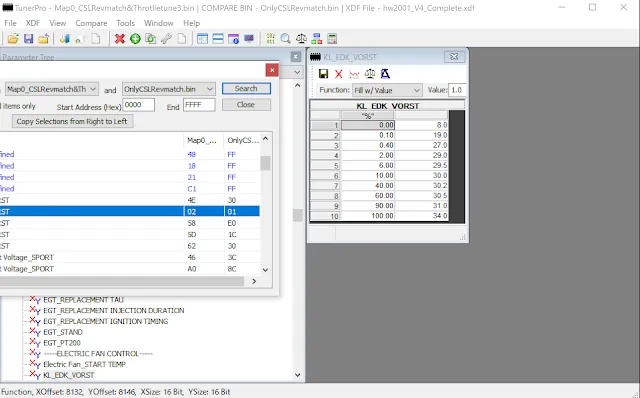Click red X cancel icon in KL_EDK_VORST window
This screenshot has width=640, height=398.
(x=339, y=74)
